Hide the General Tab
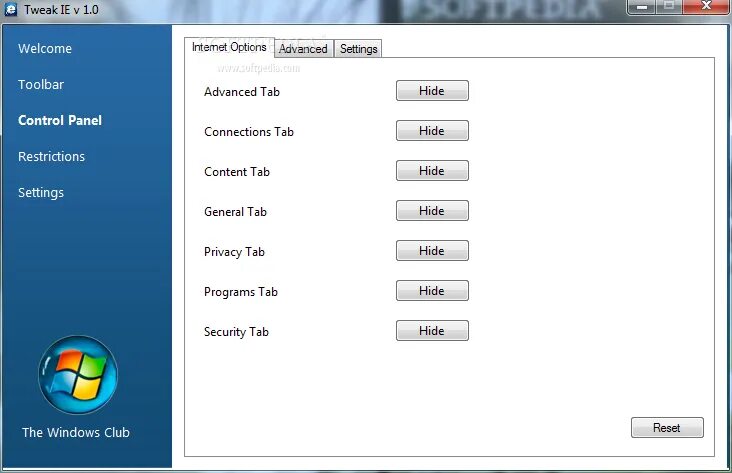The width and height of the screenshot is (732, 473). pyautogui.click(x=432, y=211)
